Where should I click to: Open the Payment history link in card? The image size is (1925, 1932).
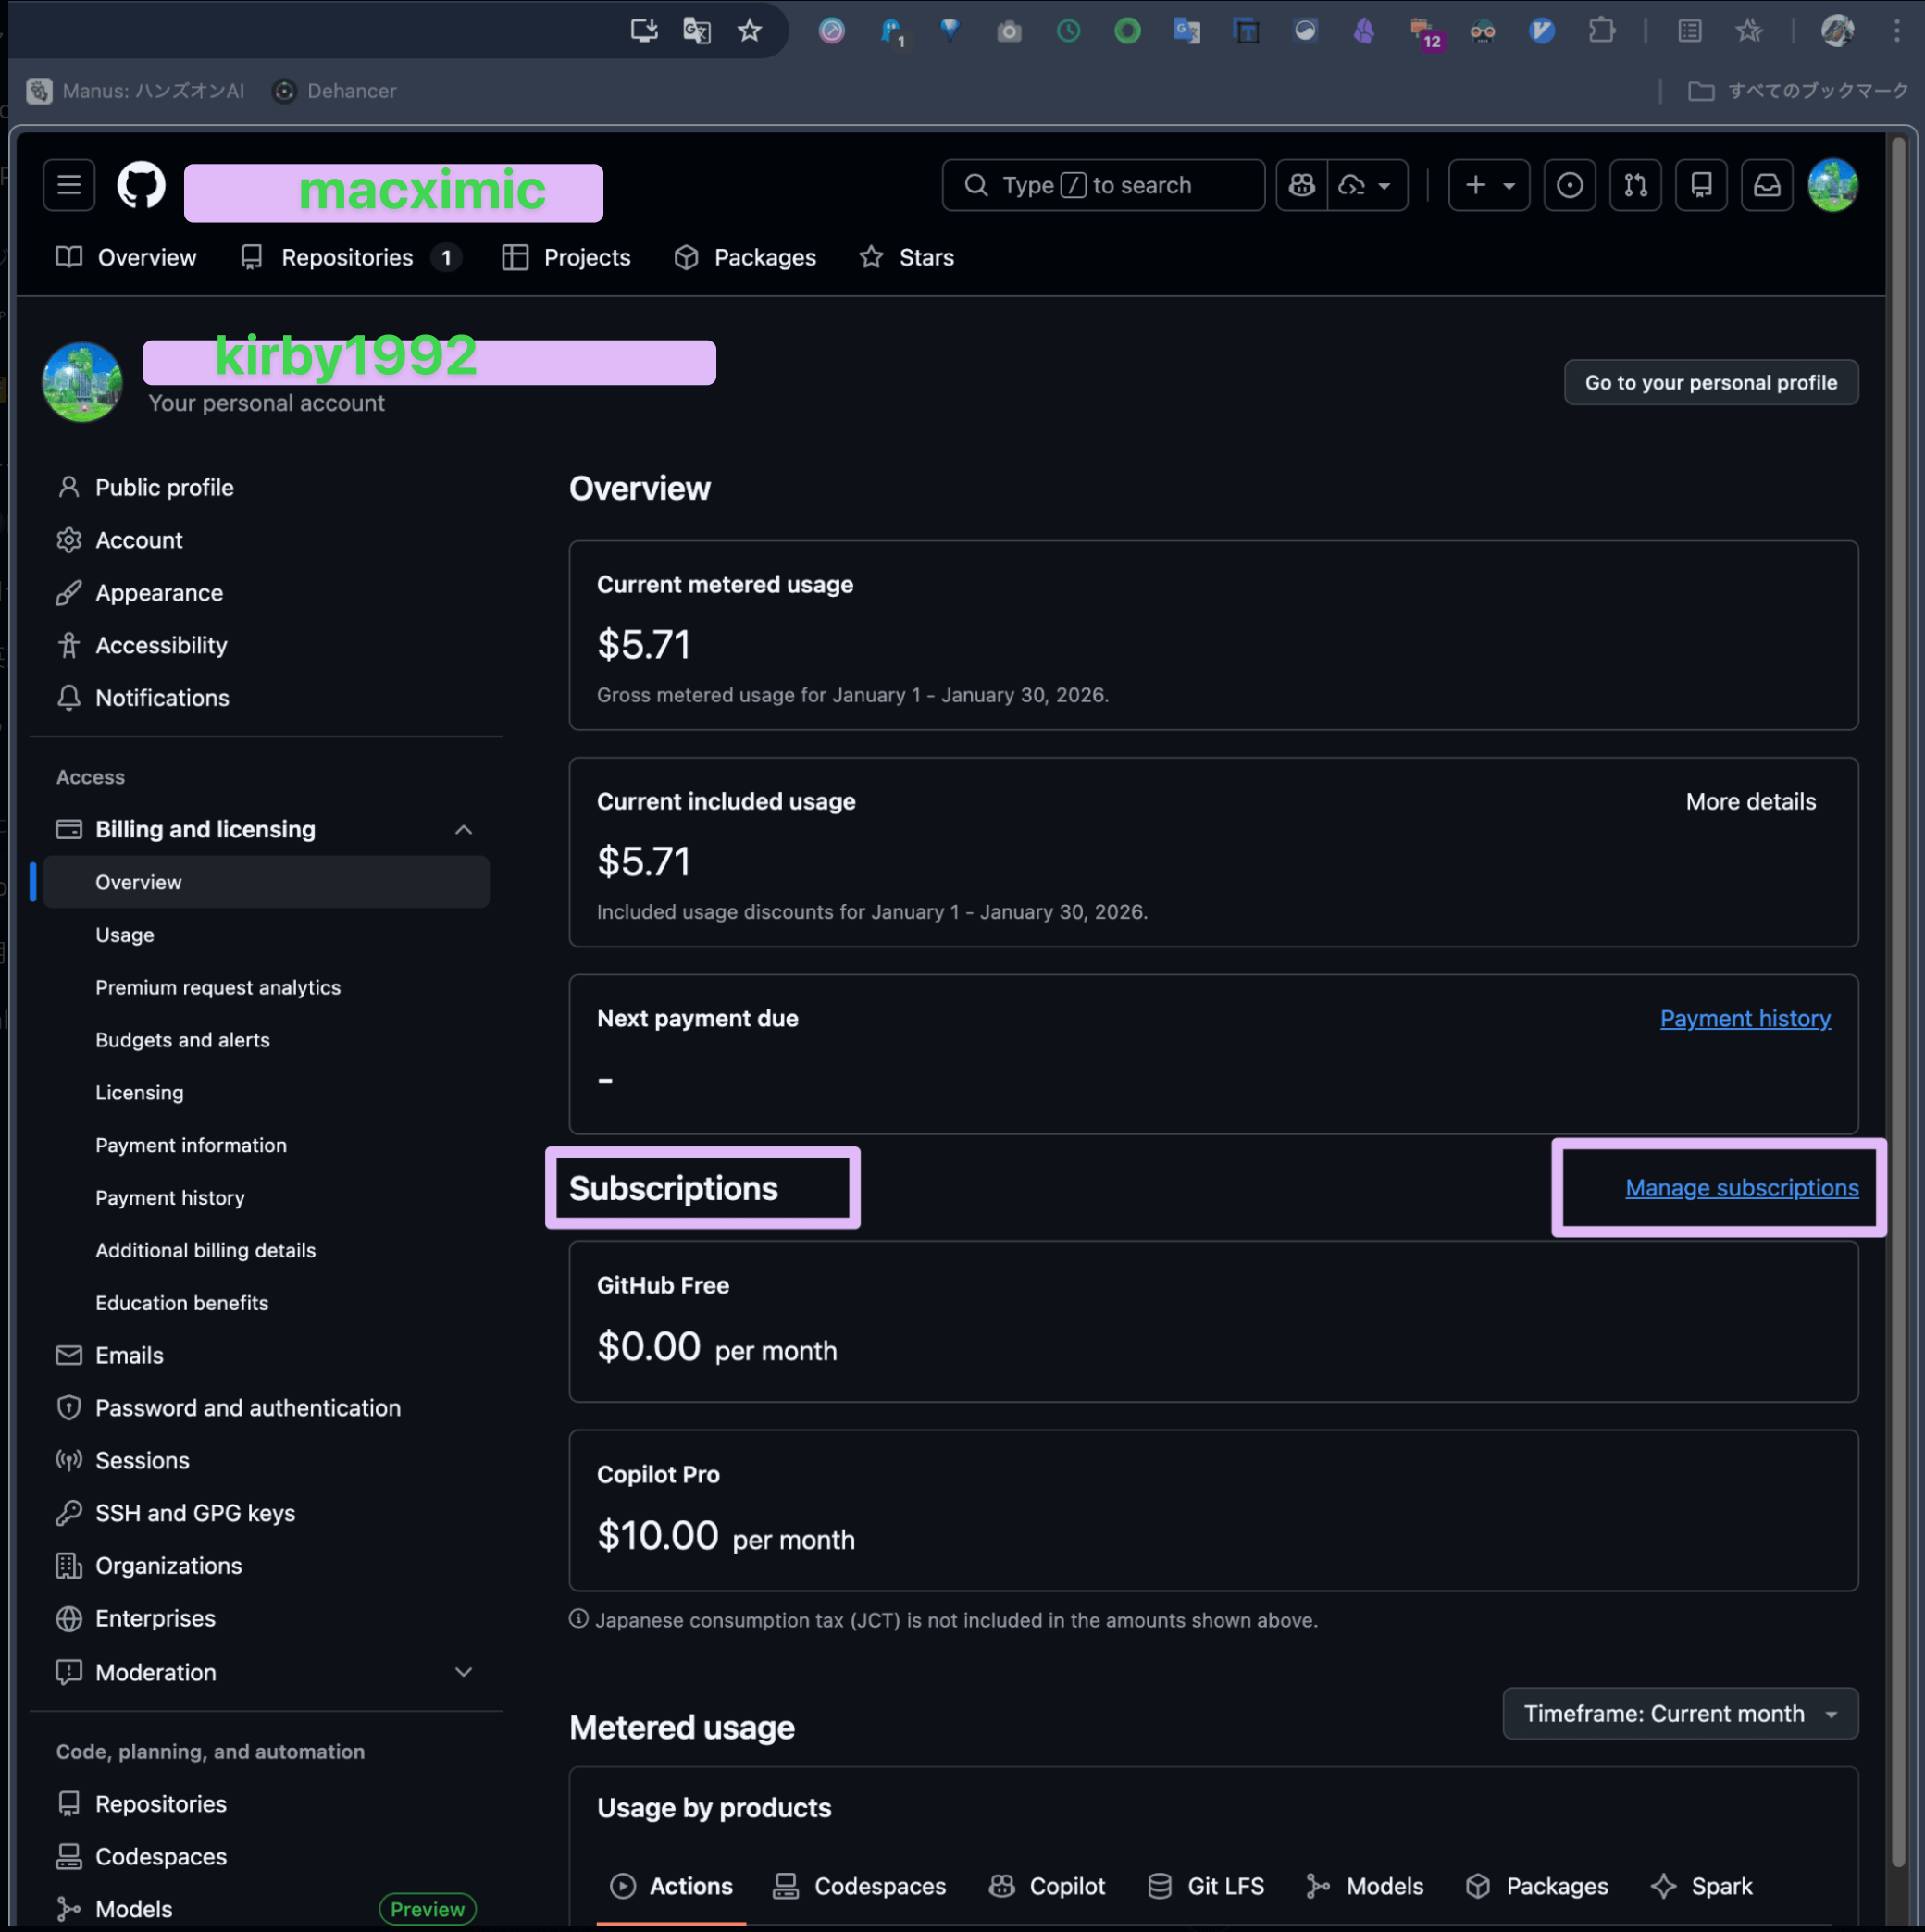(x=1744, y=1018)
